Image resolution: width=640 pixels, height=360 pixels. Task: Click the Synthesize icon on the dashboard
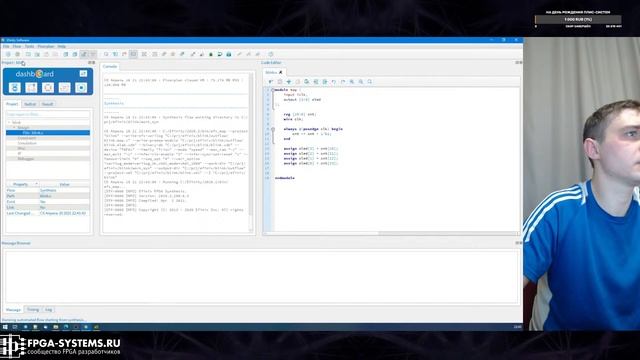click(x=15, y=88)
